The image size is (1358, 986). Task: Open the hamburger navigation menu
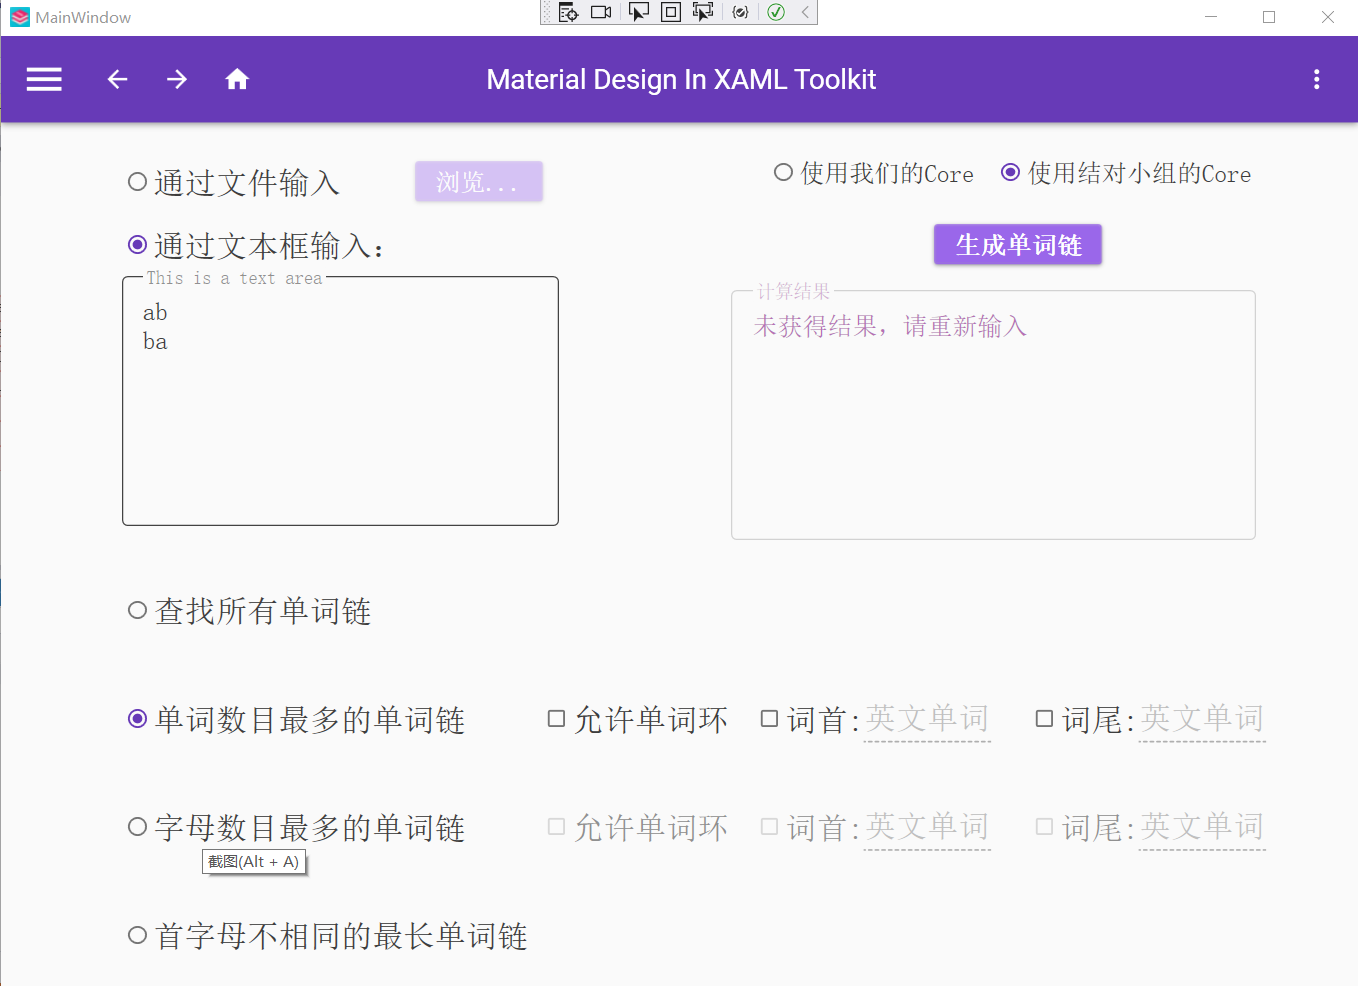[44, 79]
